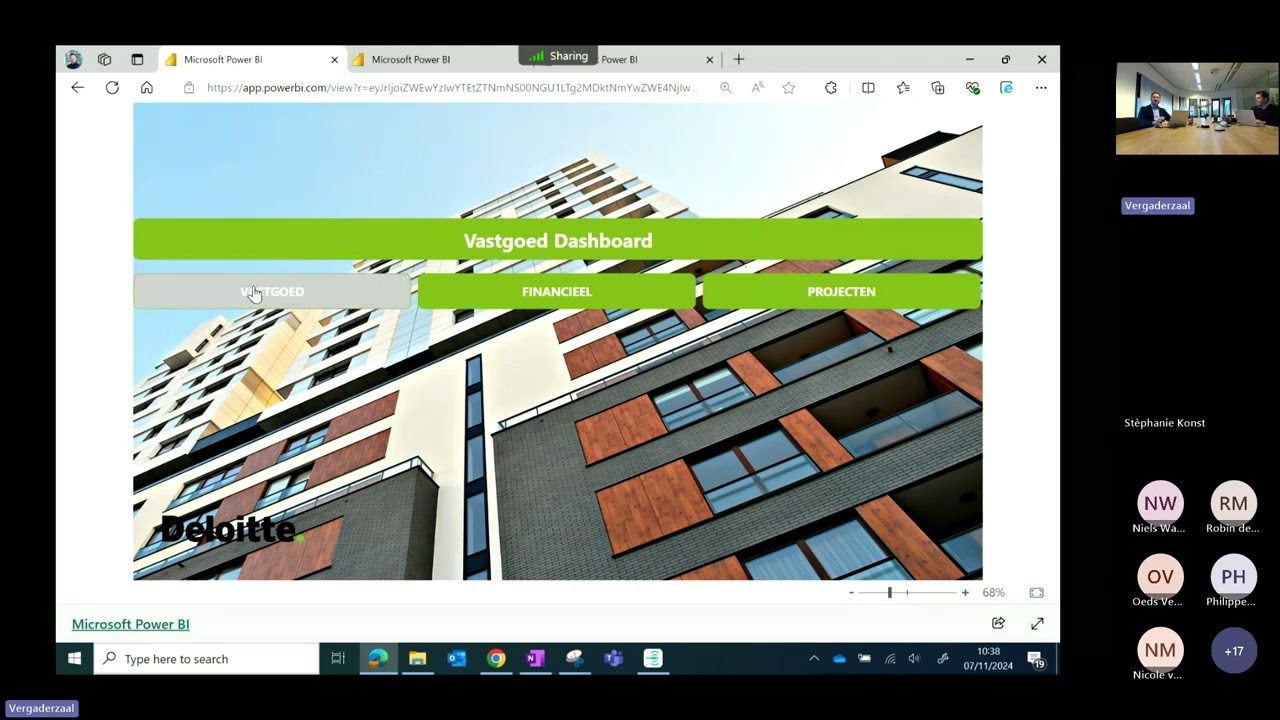The image size is (1280, 720).
Task: Open Outlook from the taskbar
Action: (457, 658)
